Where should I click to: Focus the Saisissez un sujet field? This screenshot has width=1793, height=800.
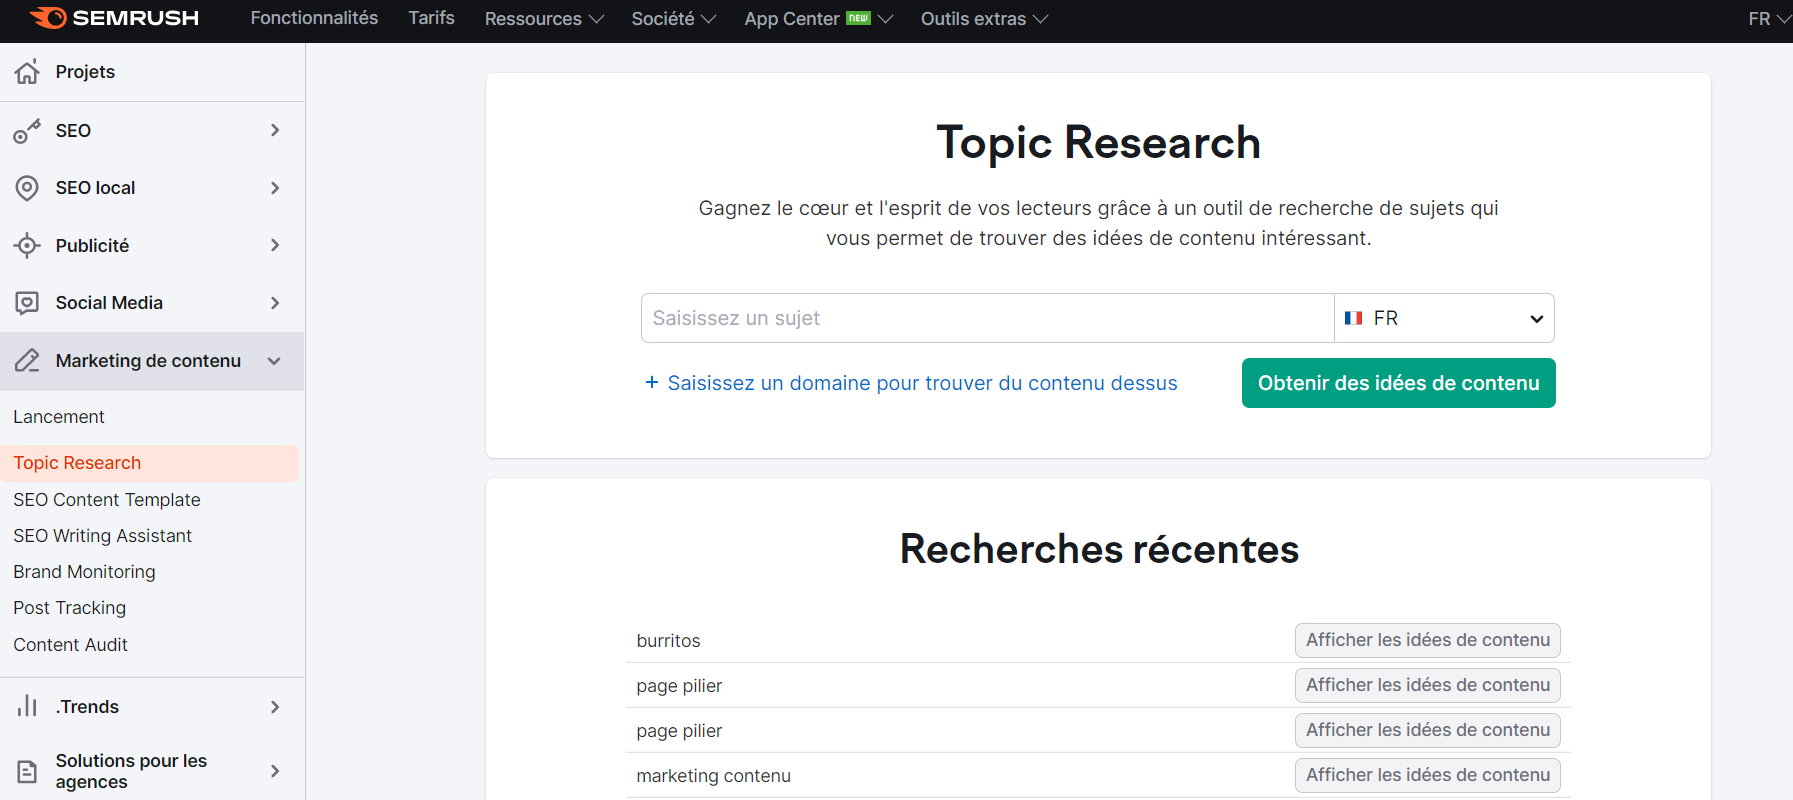coord(987,318)
